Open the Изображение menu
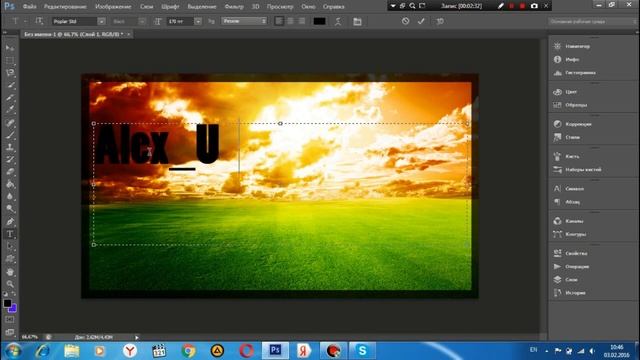This screenshot has height=360, width=640. point(113,7)
